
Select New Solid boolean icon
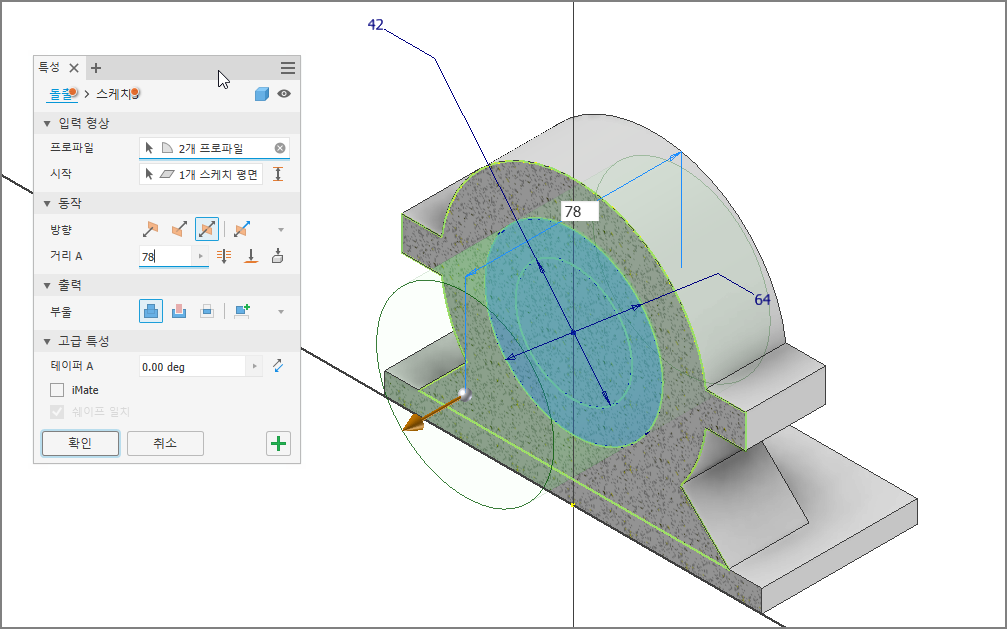point(242,312)
